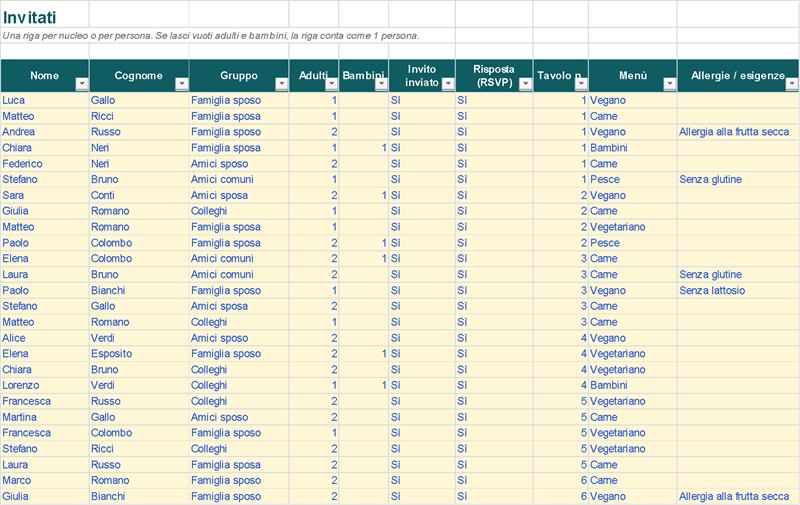Select 'Pesce' menu in Stefano Bruno's row
The height and width of the screenshot is (505, 800).
[633, 180]
